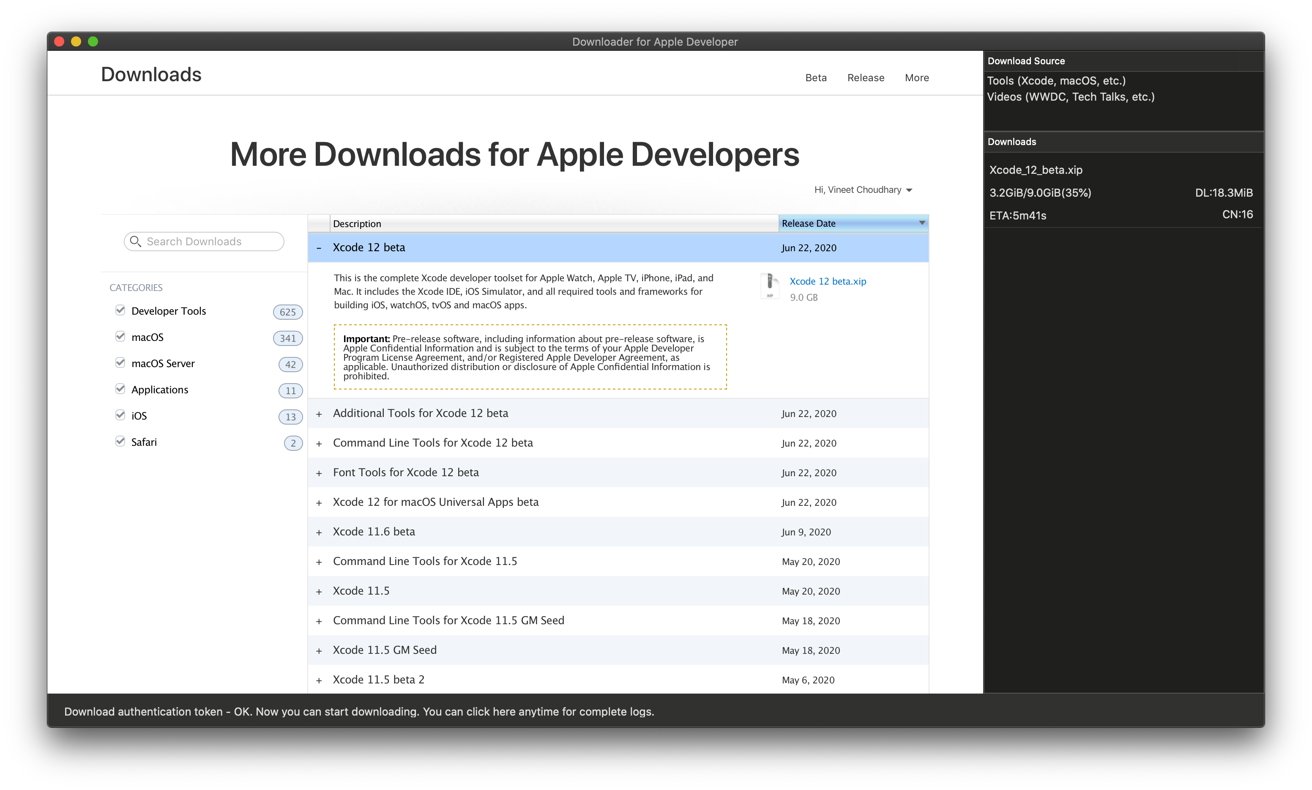Click the Downloads page title link

point(151,75)
